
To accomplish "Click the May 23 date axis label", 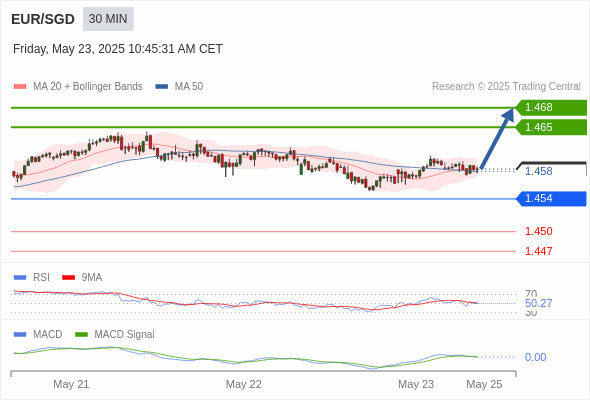I will tap(416, 384).
